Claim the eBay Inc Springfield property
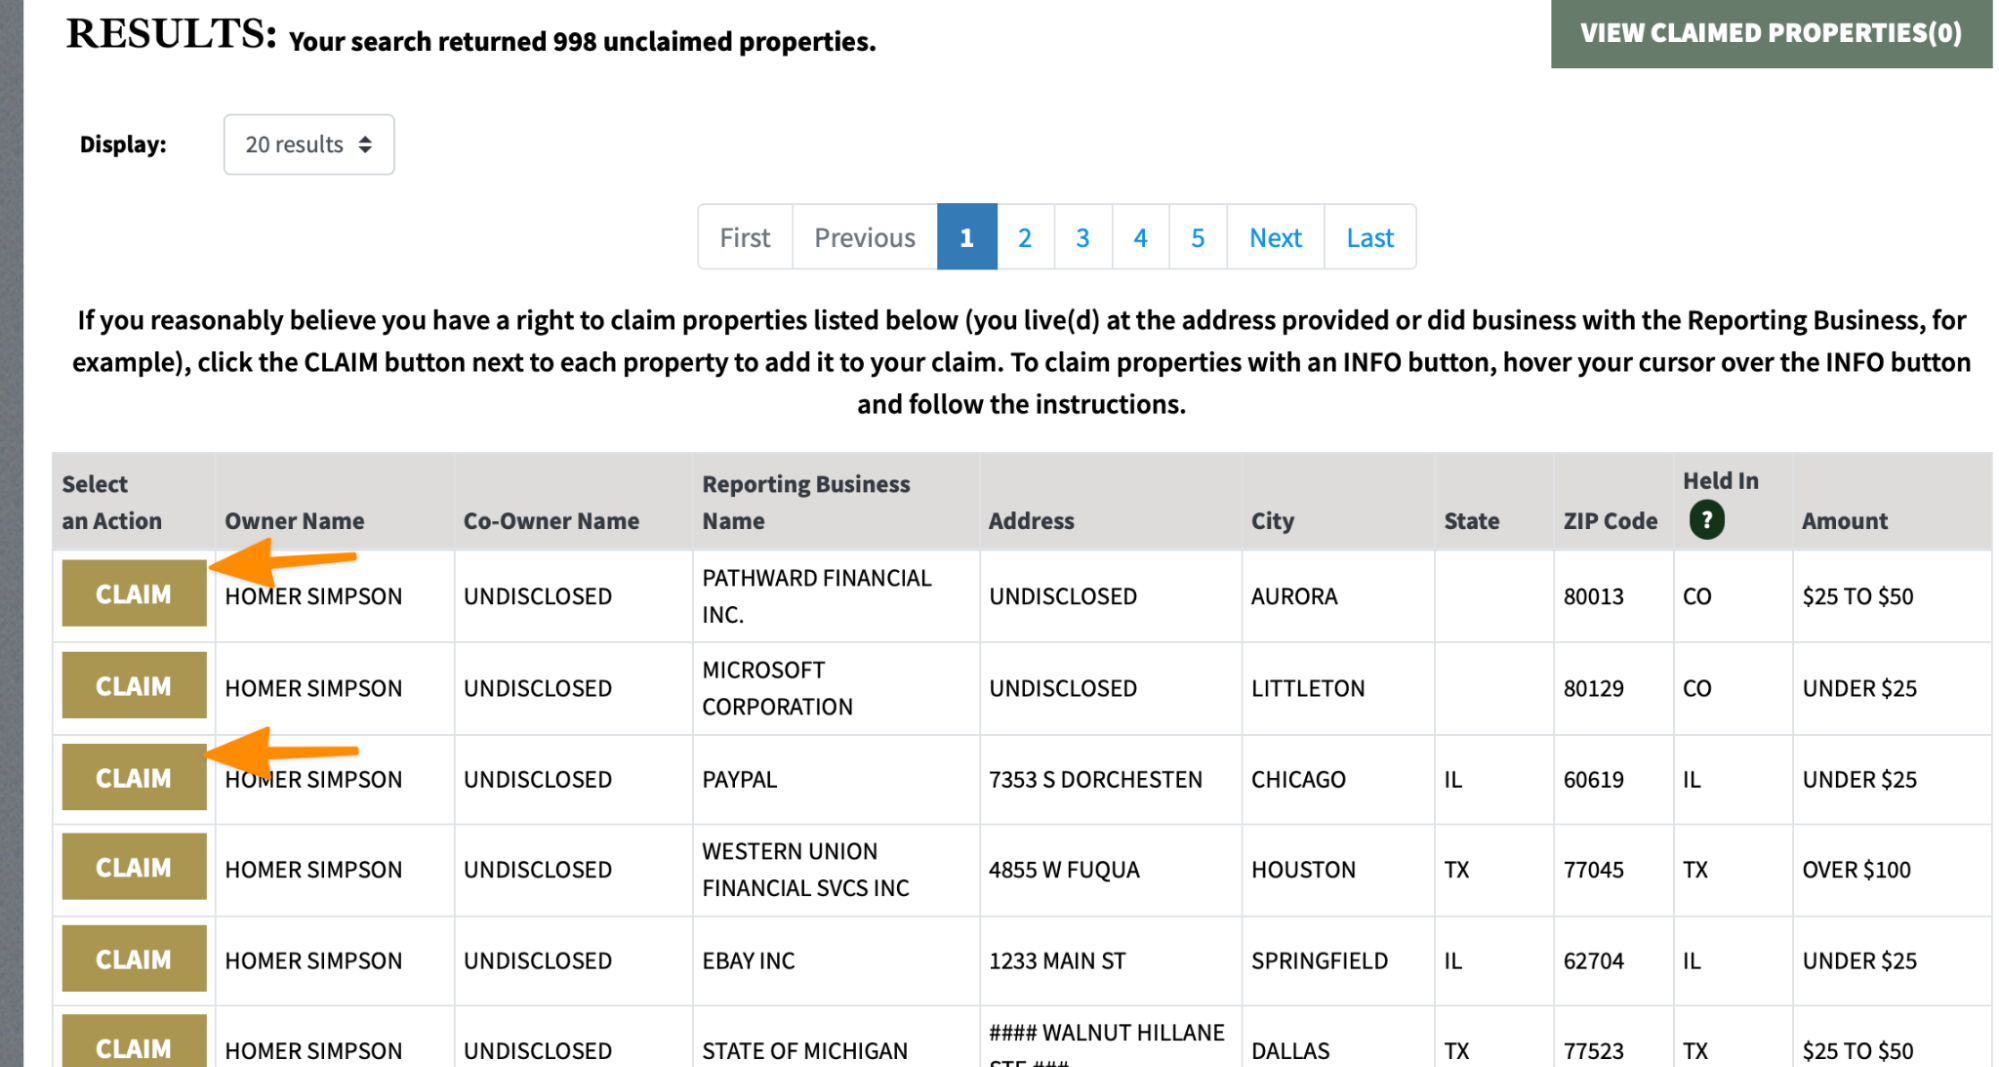This screenshot has height=1067, width=1999. 134,959
